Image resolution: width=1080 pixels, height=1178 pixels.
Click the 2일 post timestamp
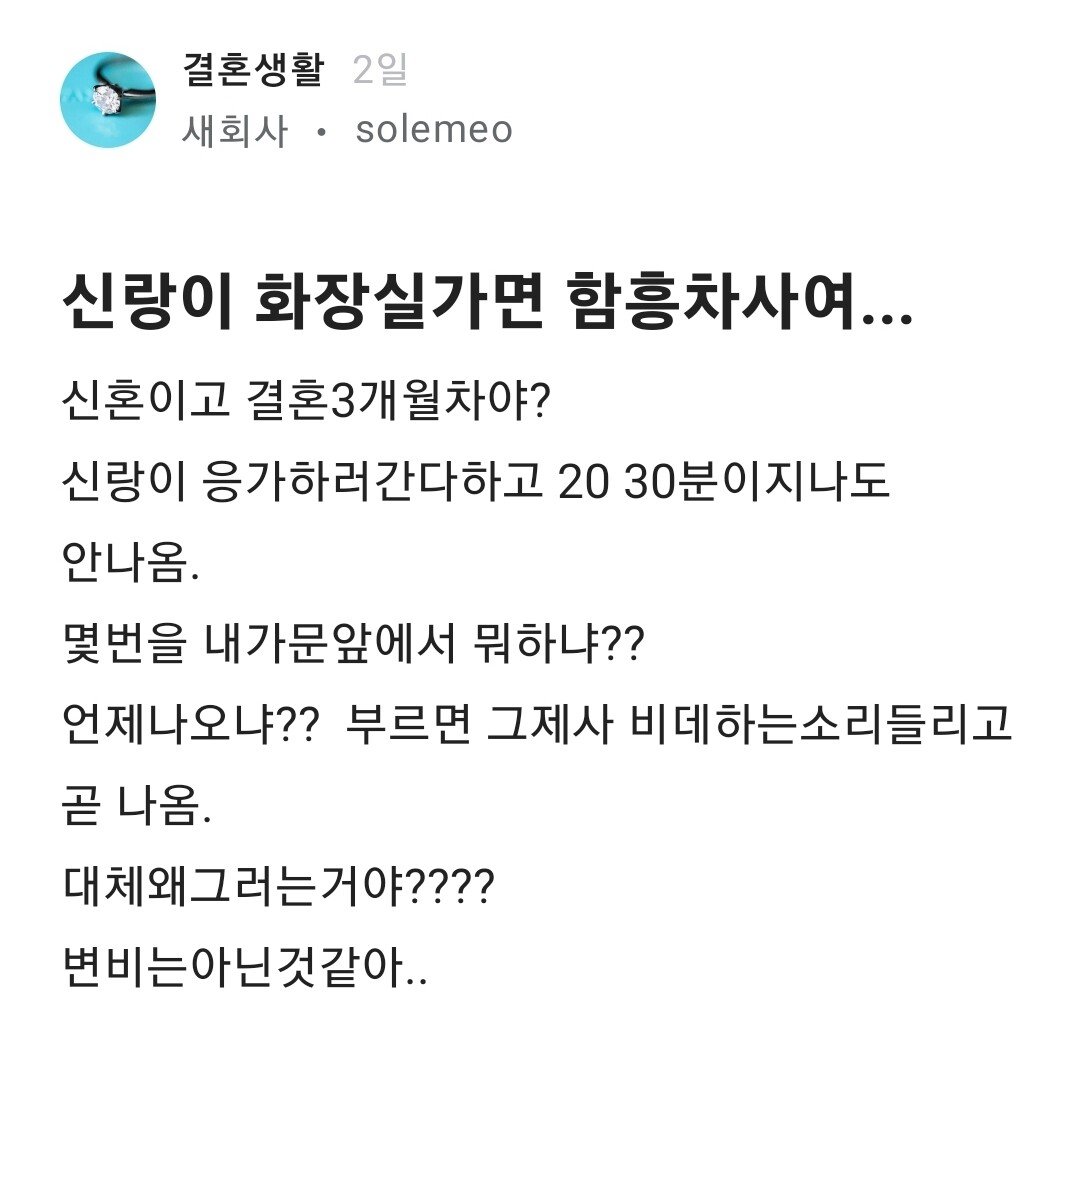pos(380,70)
